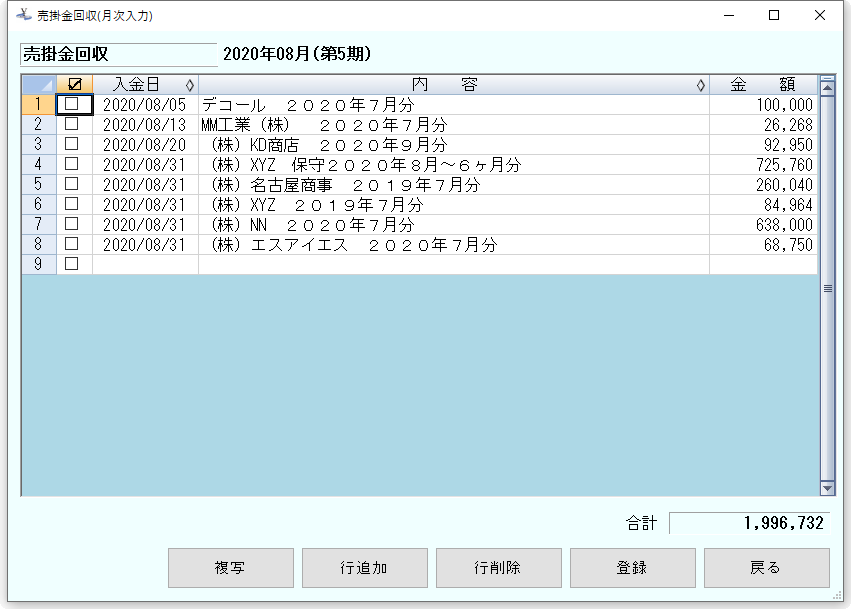851x609 pixels.
Task: Select row header number 4
Action: [x=39, y=164]
